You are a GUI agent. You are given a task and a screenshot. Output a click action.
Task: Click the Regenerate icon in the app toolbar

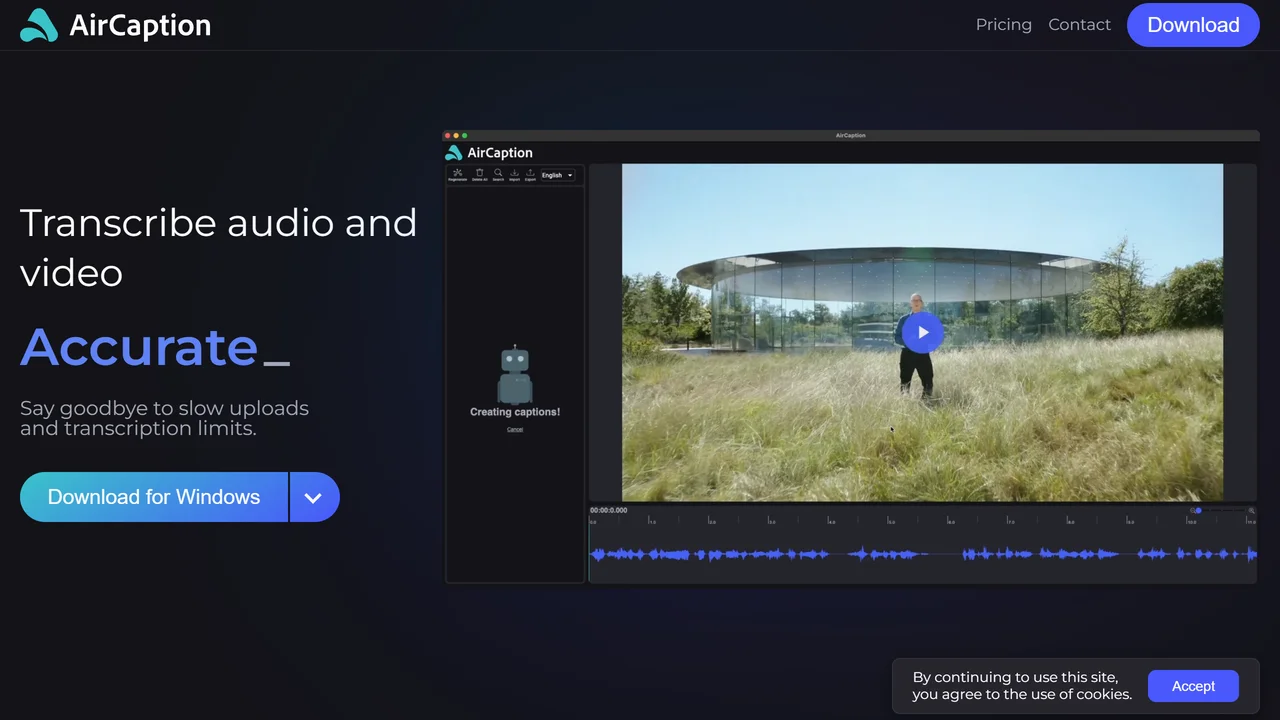(458, 173)
